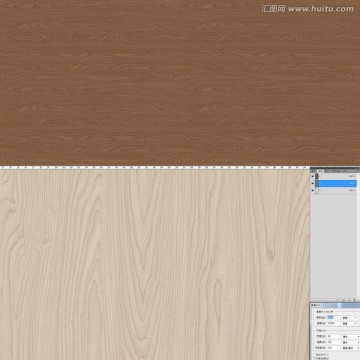The image size is (360, 360).
Task: Click the delete icon at panel bottom
Action: [354, 300]
